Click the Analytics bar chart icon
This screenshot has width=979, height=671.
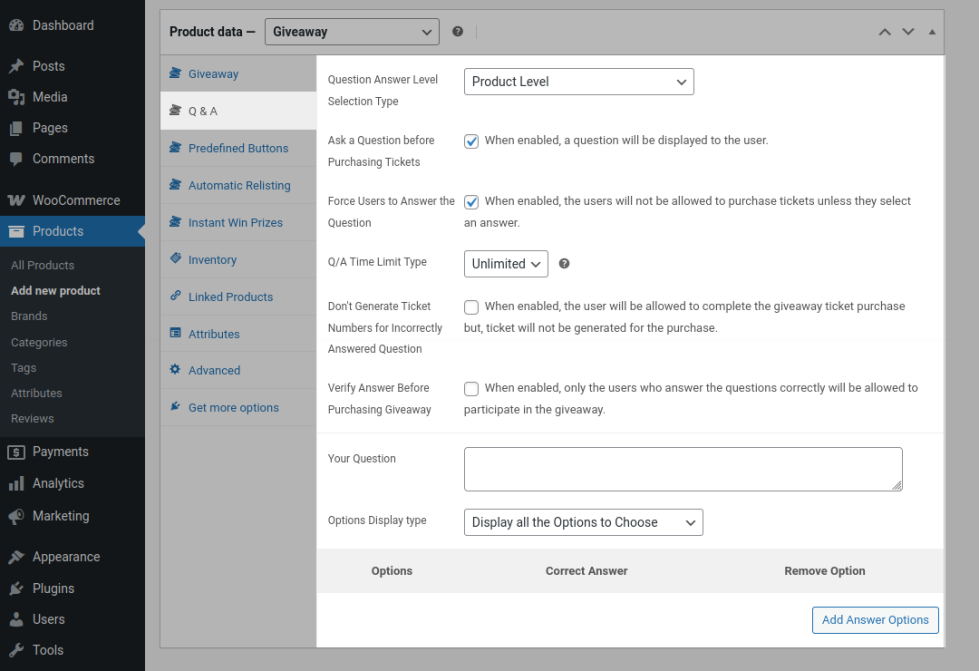16,483
